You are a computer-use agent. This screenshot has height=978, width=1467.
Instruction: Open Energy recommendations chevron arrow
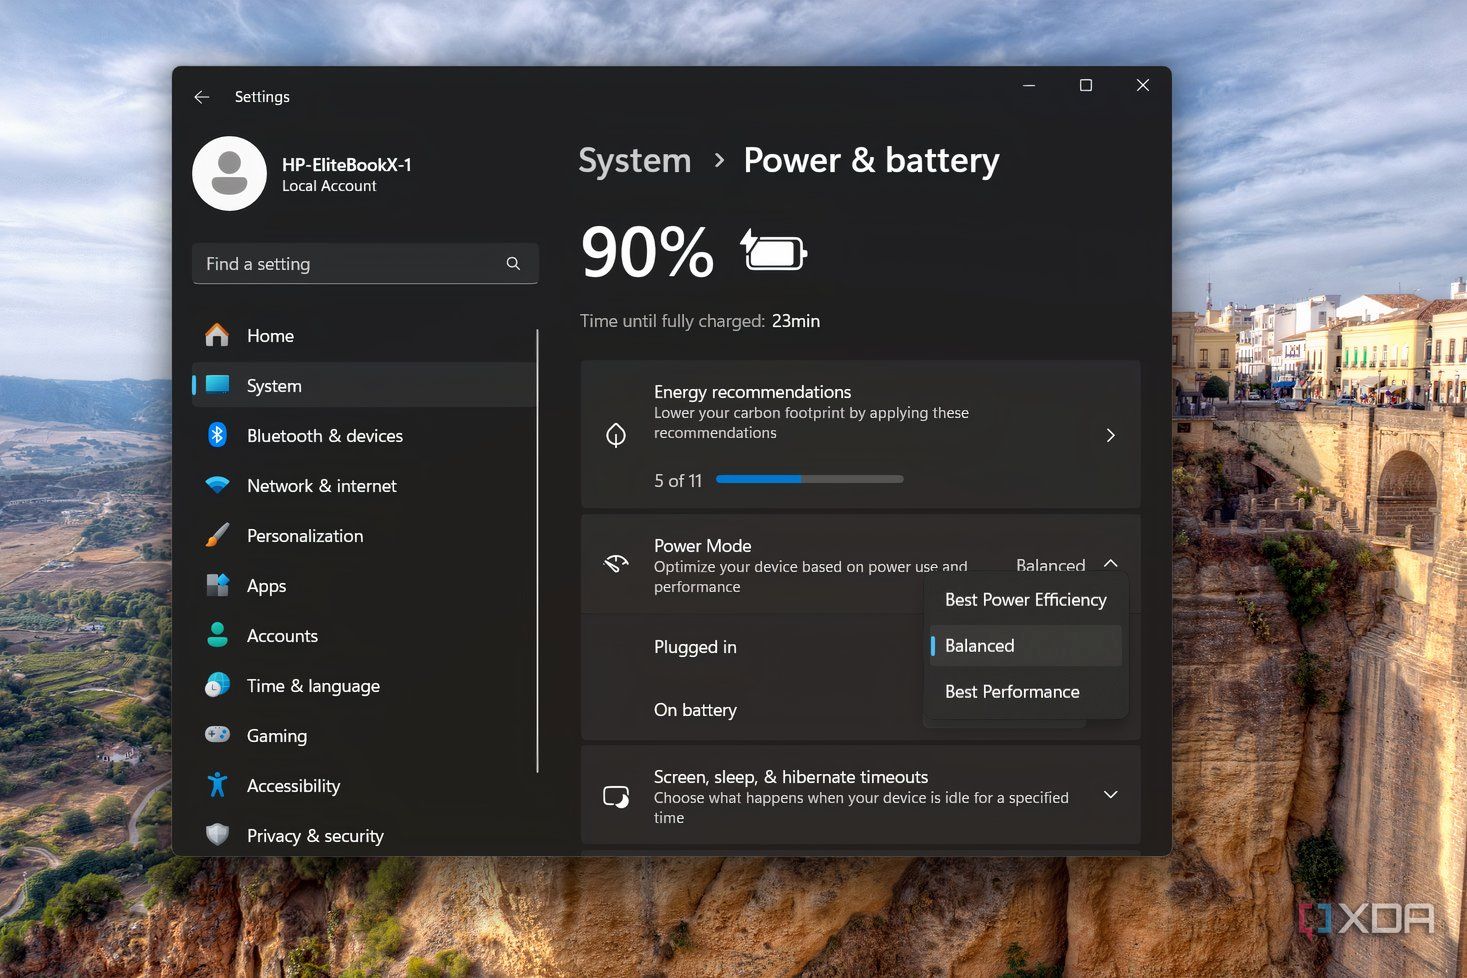tap(1110, 436)
